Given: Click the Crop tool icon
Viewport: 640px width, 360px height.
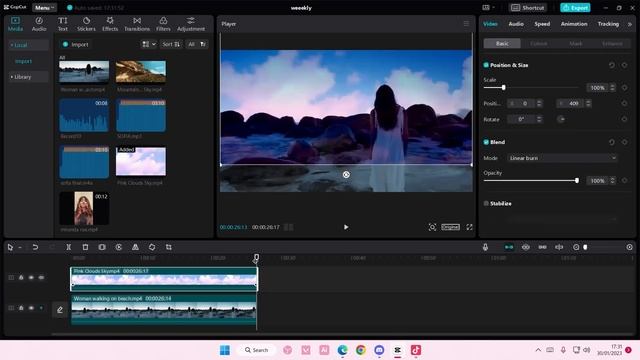Looking at the screenshot, I should pos(169,247).
